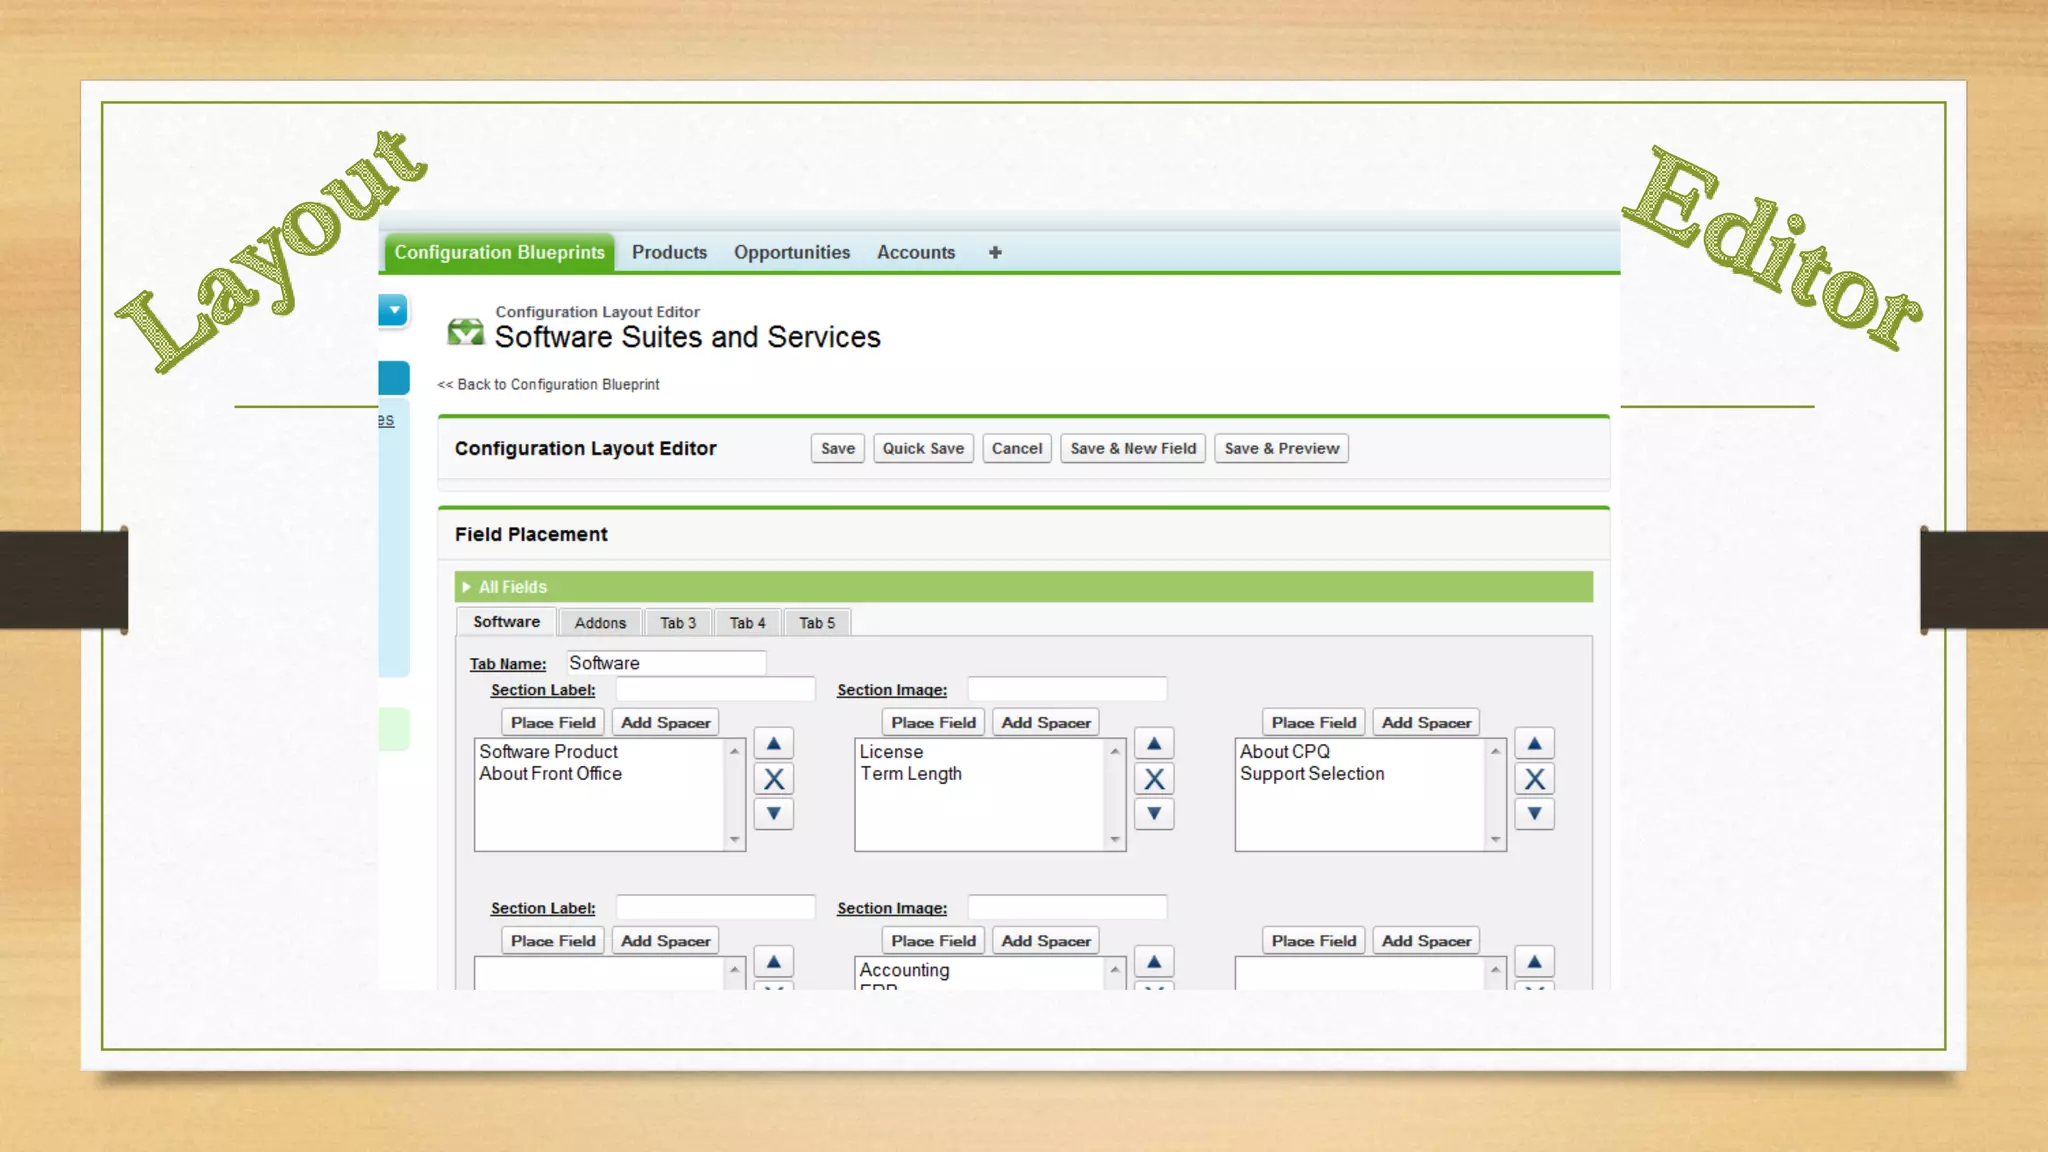The image size is (2048, 1152).
Task: Click the Quick Save button
Action: 922,449
